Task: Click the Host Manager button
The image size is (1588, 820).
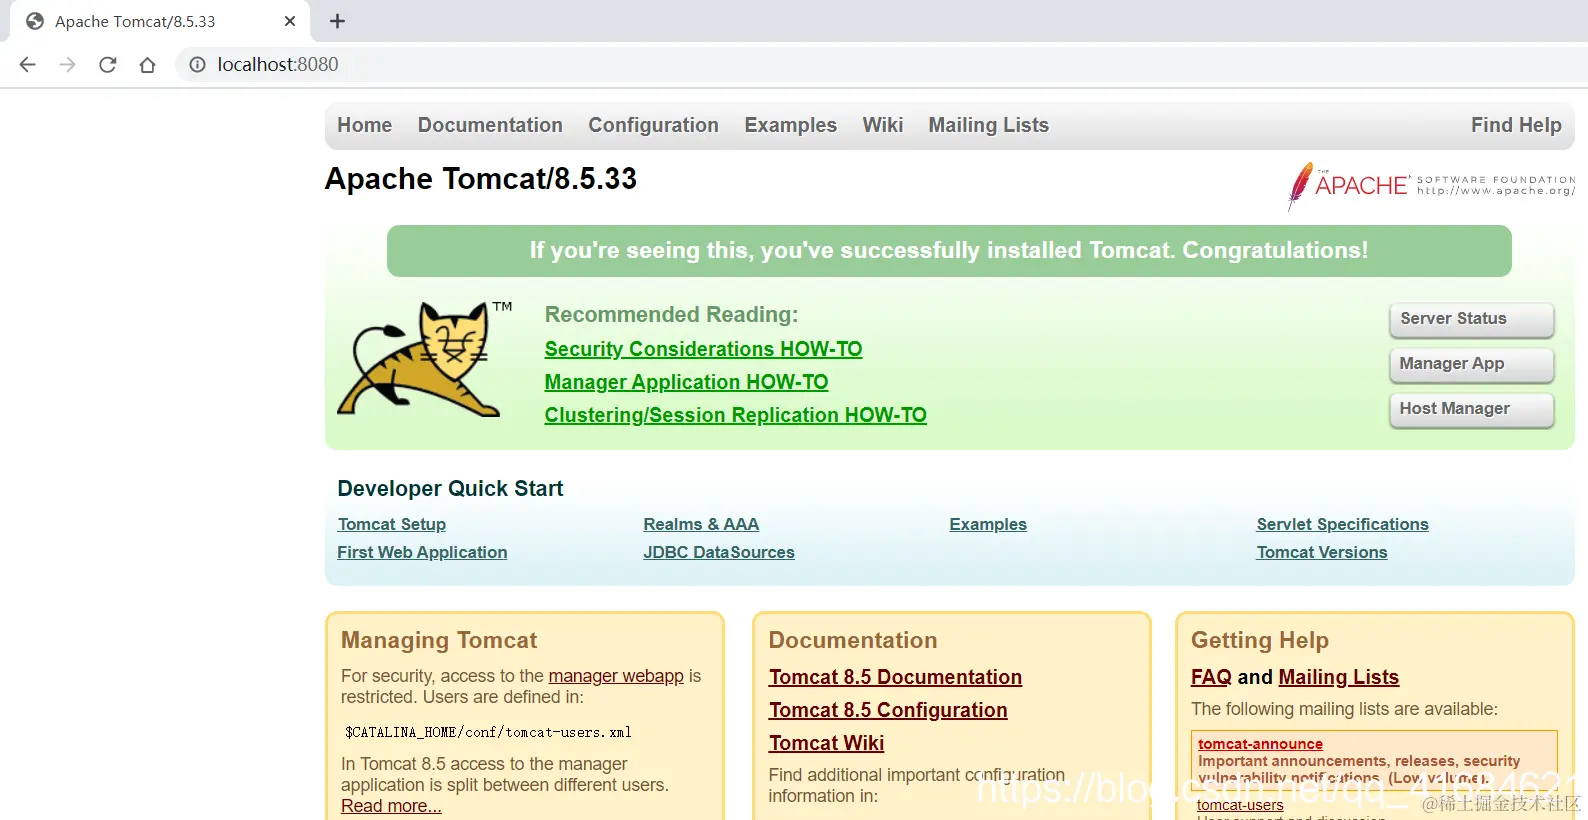Action: click(x=1471, y=409)
